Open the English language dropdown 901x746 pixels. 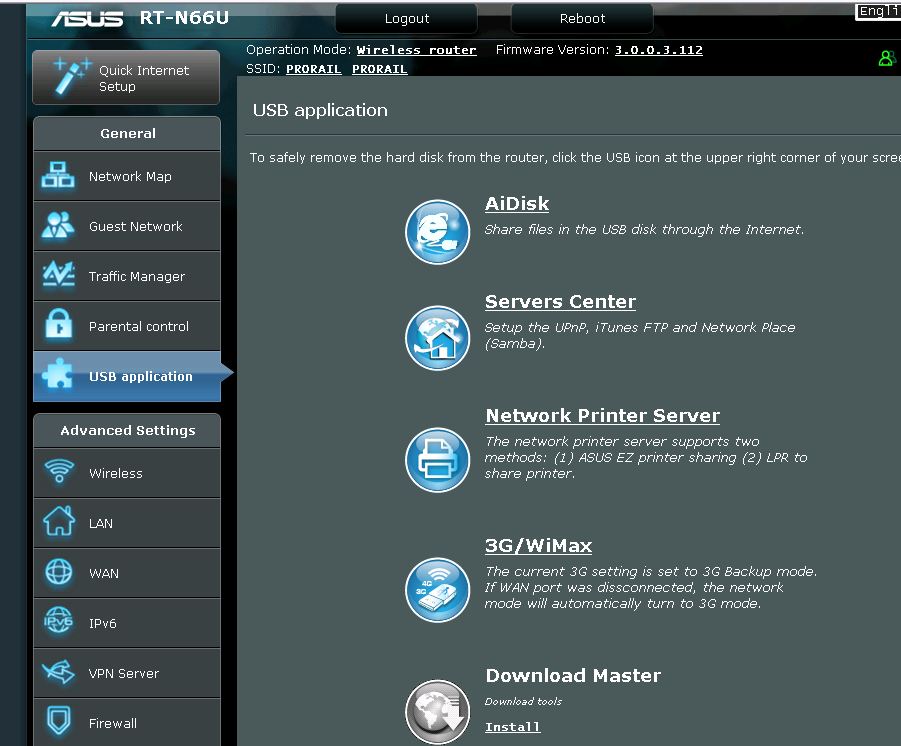click(x=878, y=11)
